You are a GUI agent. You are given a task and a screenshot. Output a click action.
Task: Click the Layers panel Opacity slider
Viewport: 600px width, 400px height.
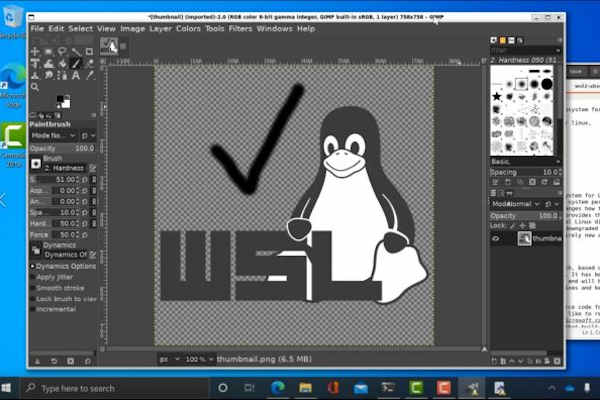click(x=525, y=216)
